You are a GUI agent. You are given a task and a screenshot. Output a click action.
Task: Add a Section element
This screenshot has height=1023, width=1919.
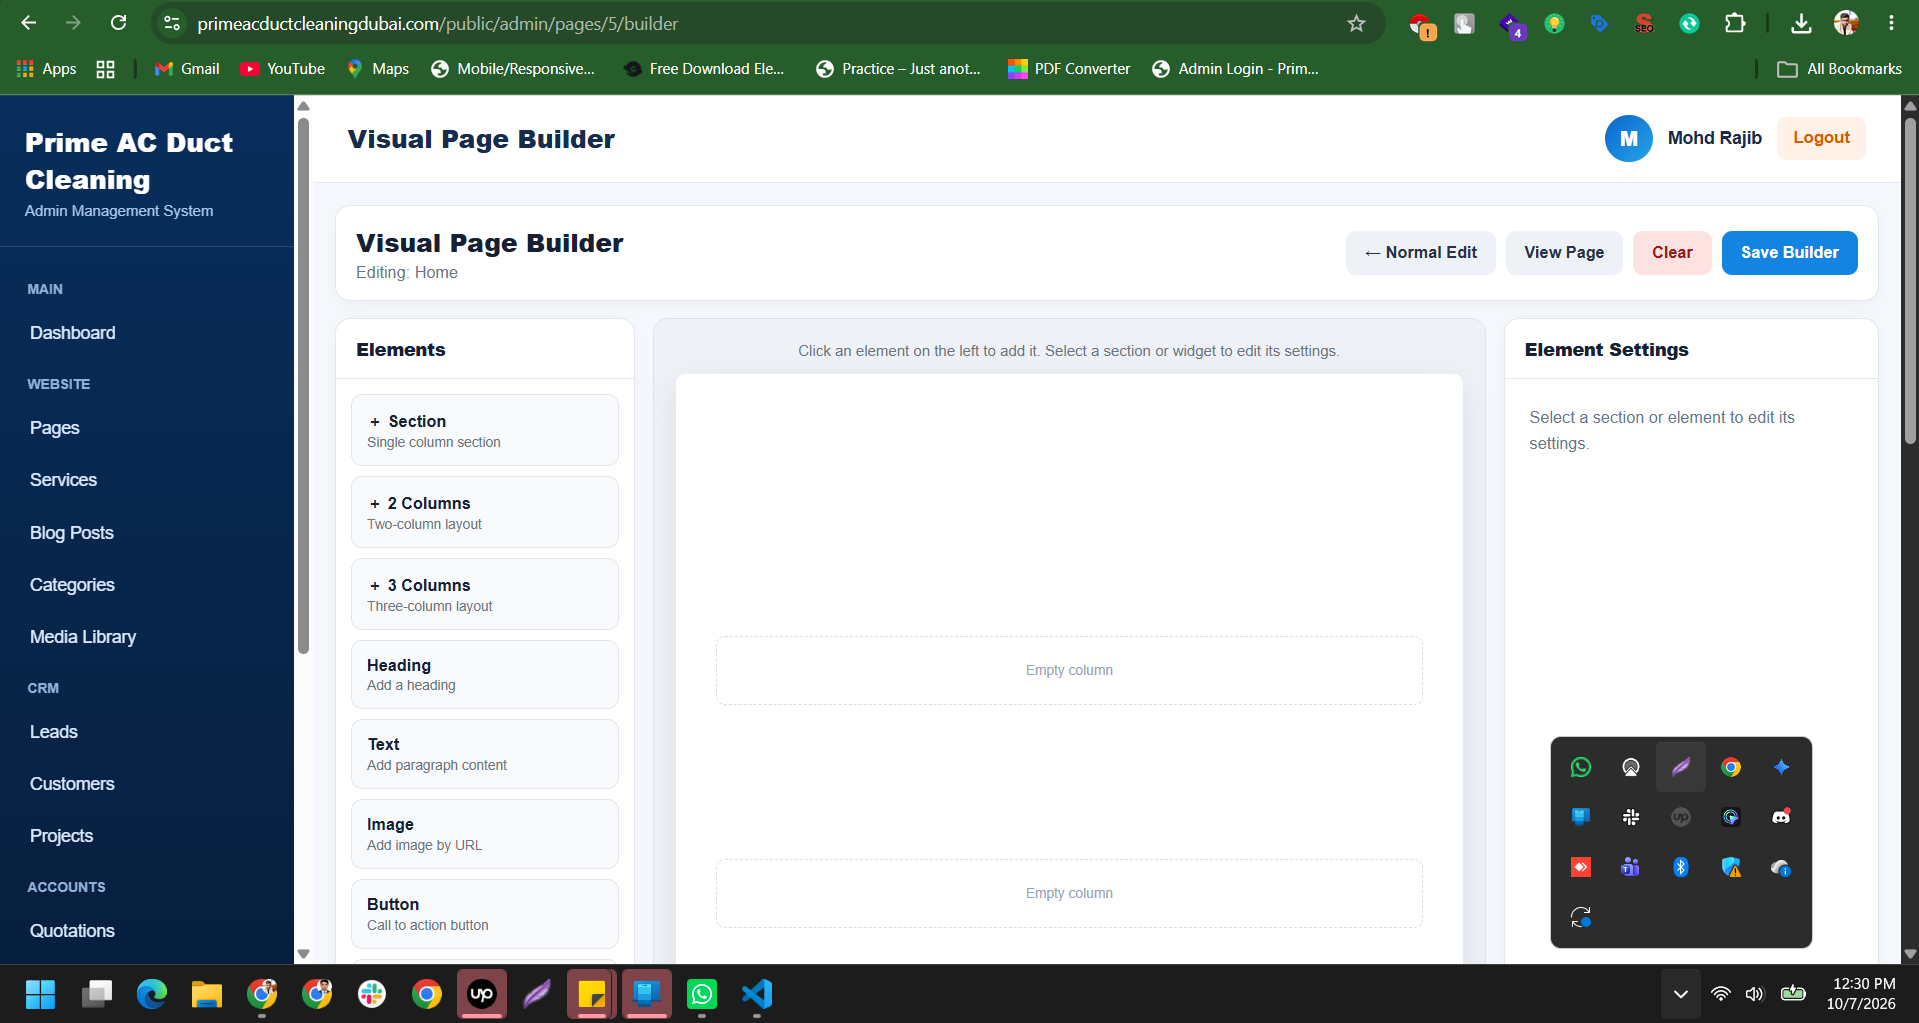click(485, 430)
